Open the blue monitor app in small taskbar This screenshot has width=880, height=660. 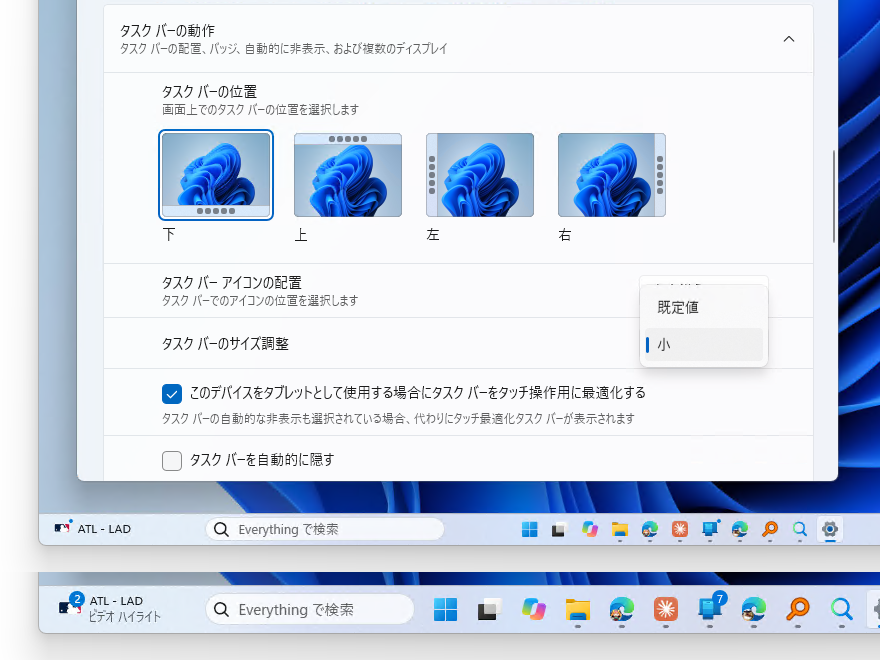[710, 529]
